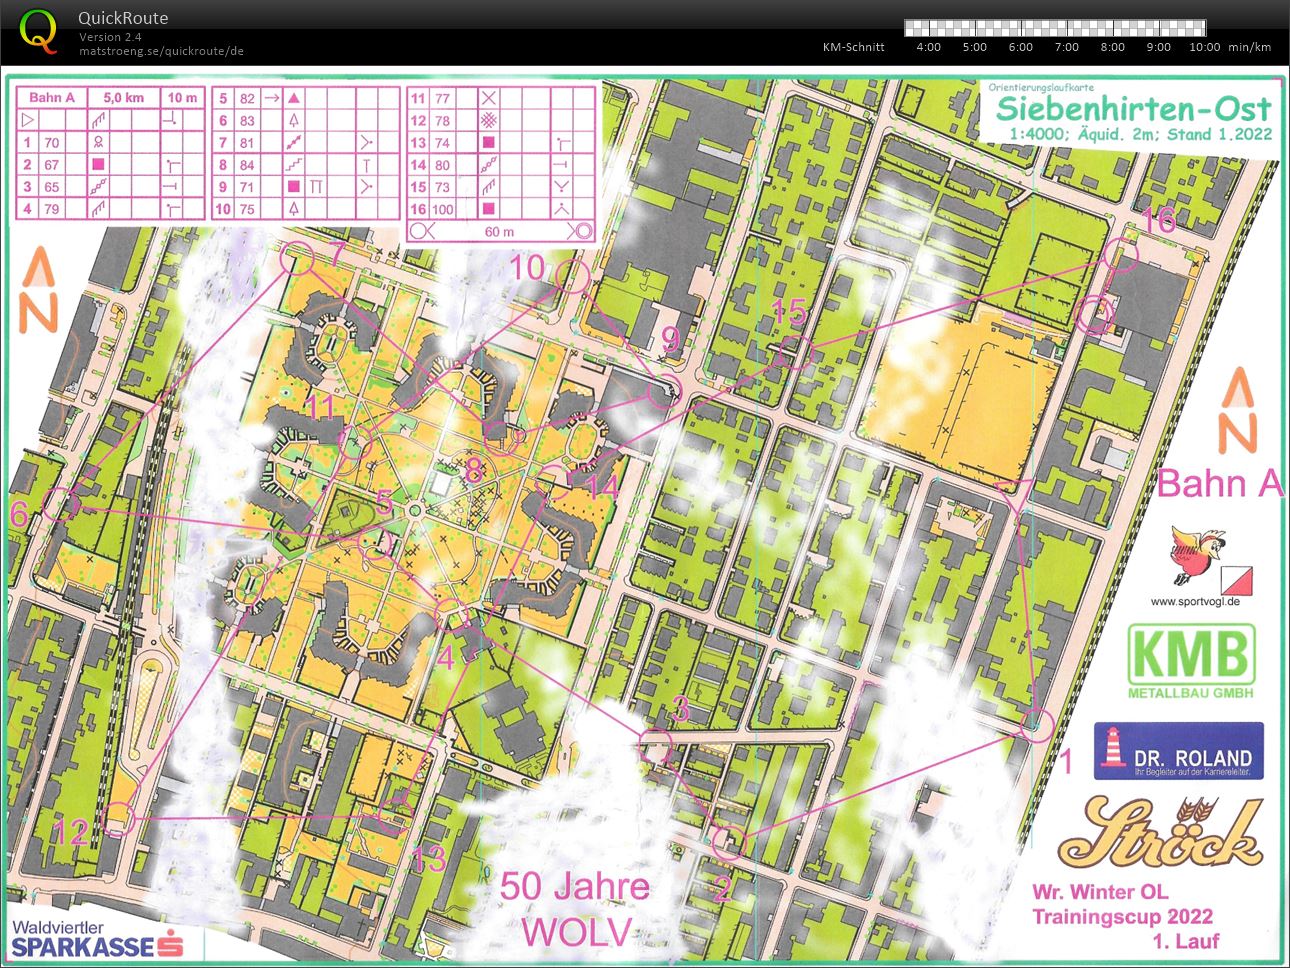Viewport: 1290px width, 968px height.
Task: Click the control 12 circle on the map
Action: (x=119, y=817)
